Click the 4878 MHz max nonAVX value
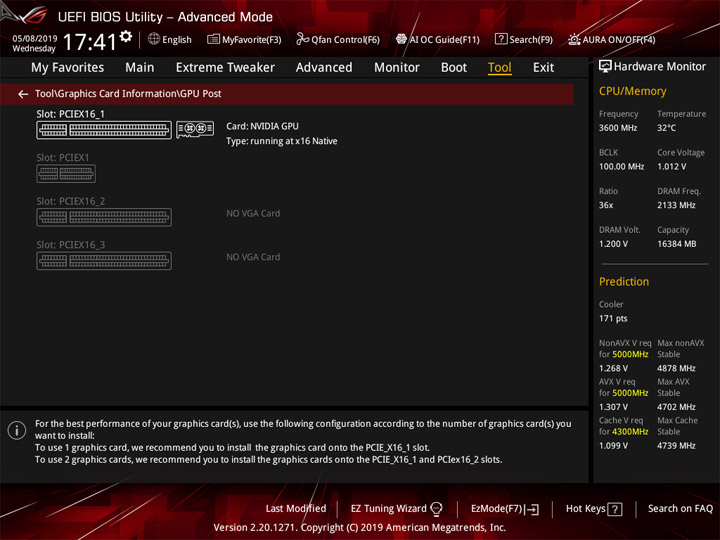This screenshot has height=540, width=720. click(x=676, y=368)
